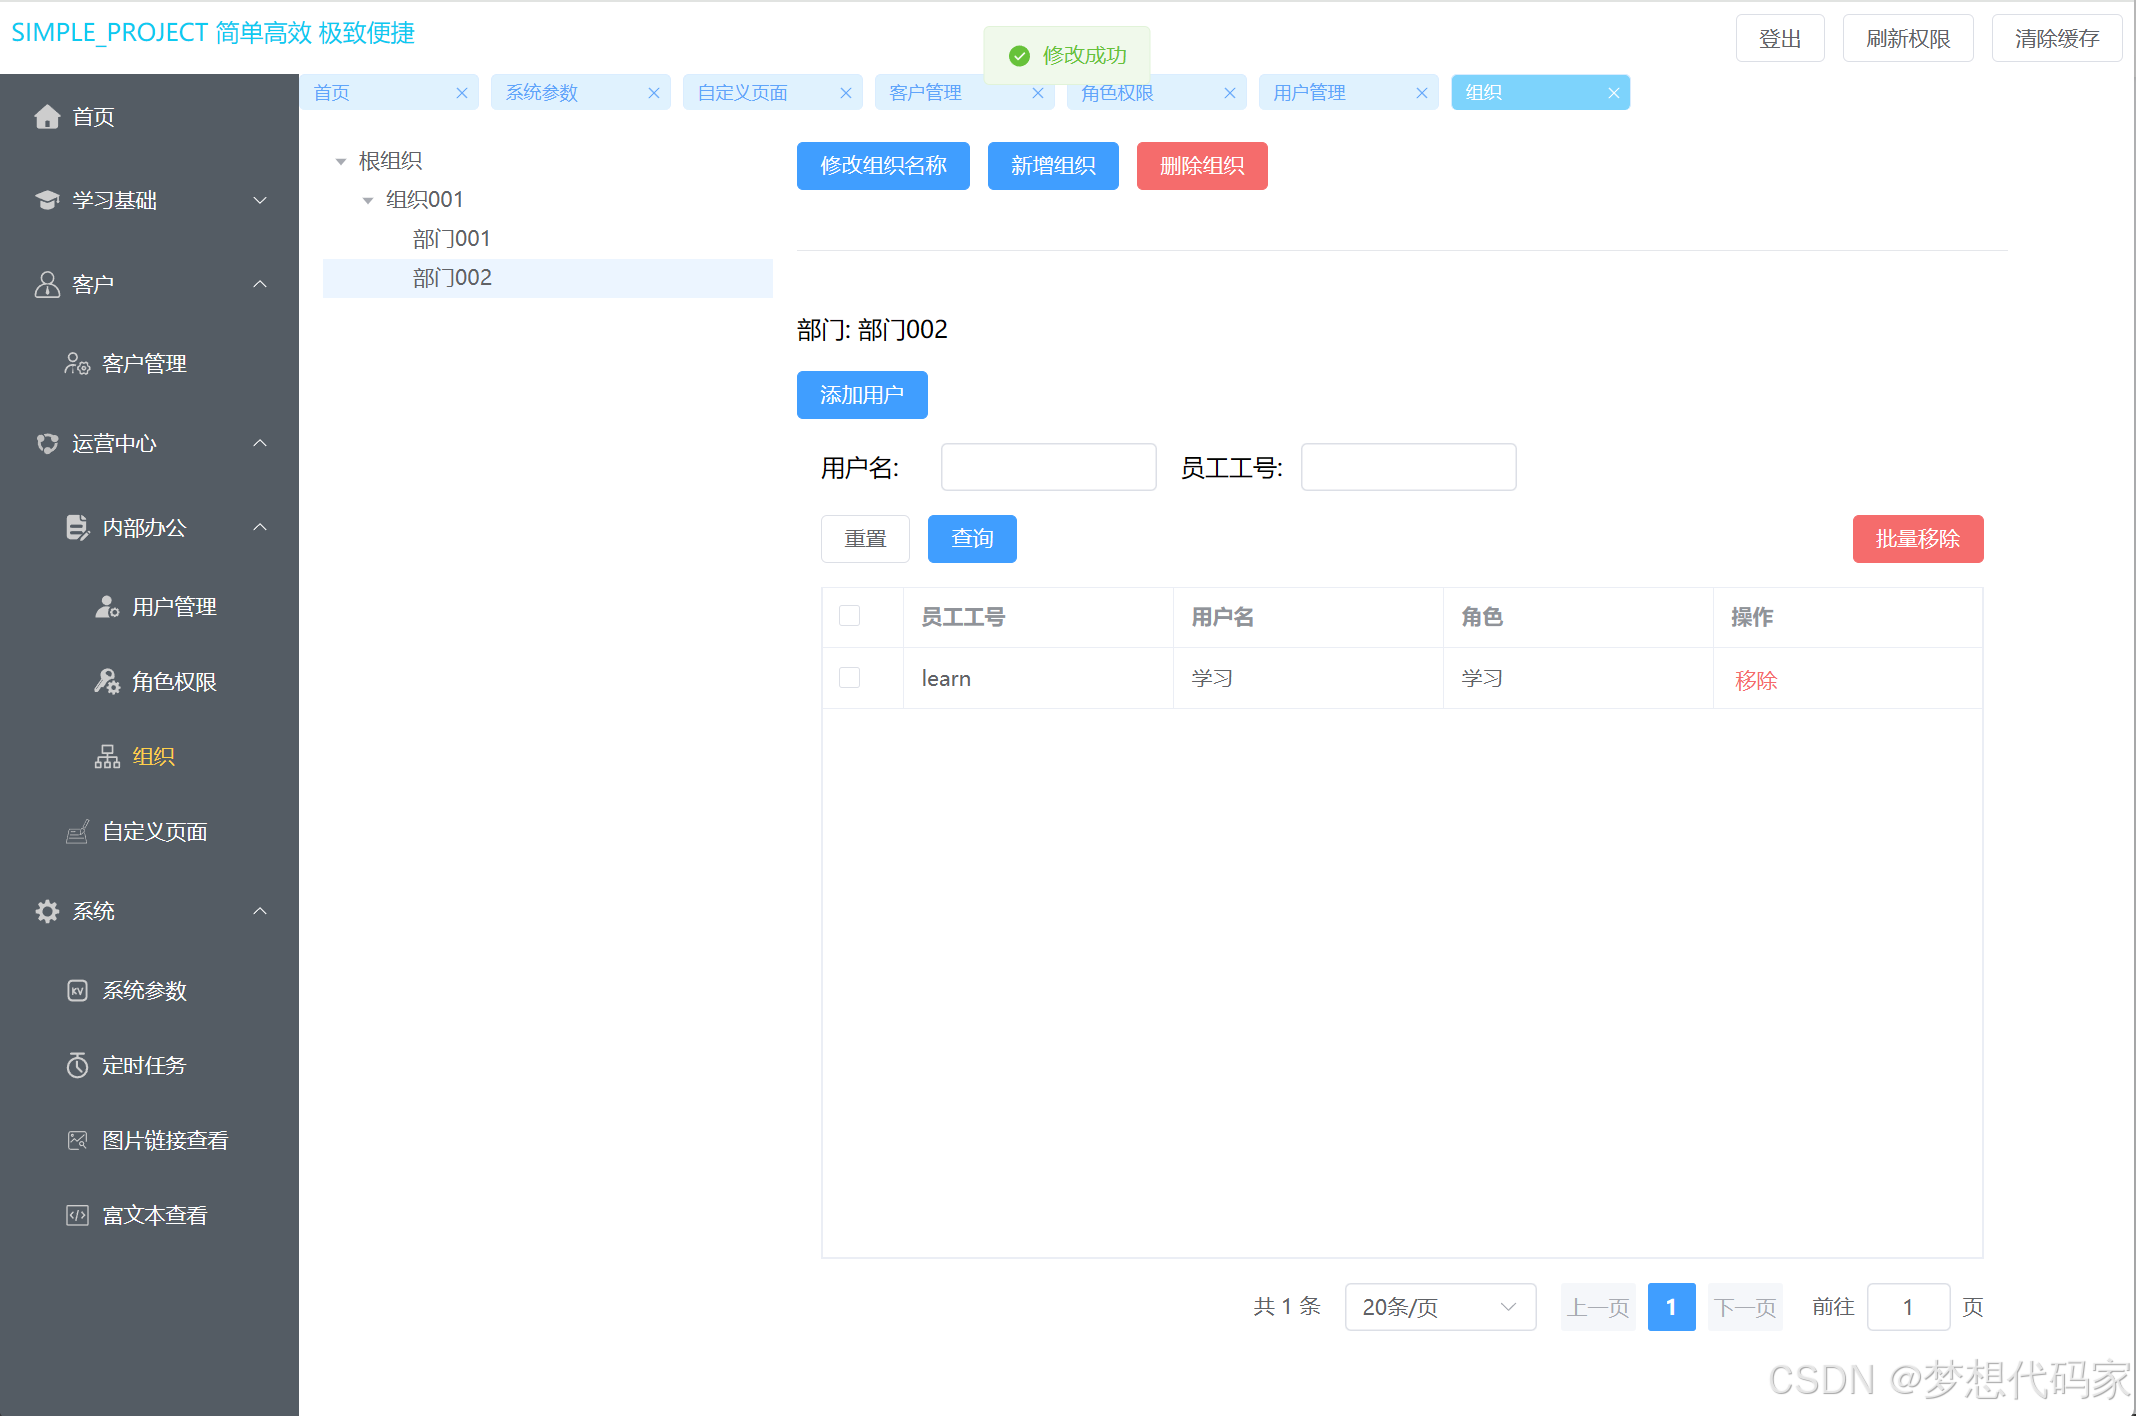2136x1416 pixels.
Task: Open 富文本查看 rich text viewer icon
Action: click(x=78, y=1214)
